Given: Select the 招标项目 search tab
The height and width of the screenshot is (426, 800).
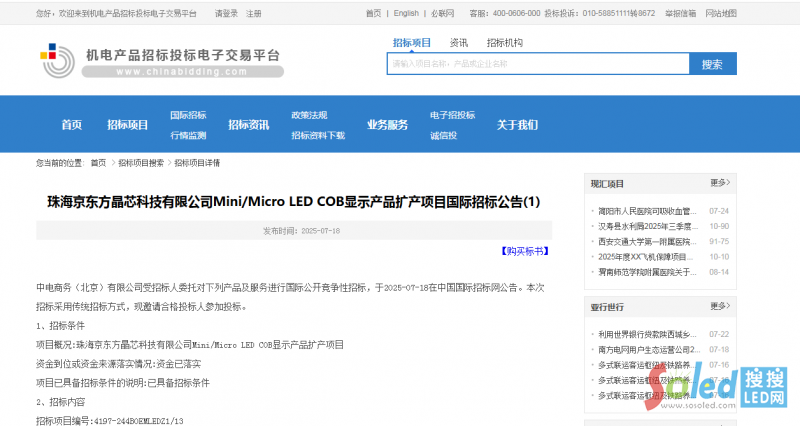Looking at the screenshot, I should (412, 43).
